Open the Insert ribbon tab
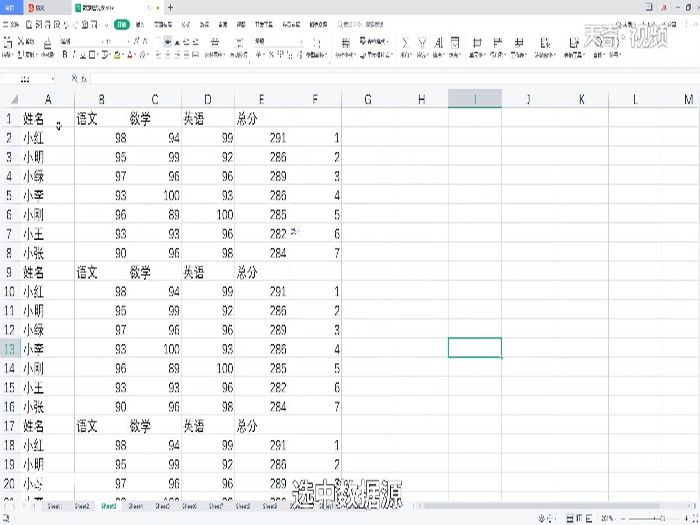 (140, 25)
